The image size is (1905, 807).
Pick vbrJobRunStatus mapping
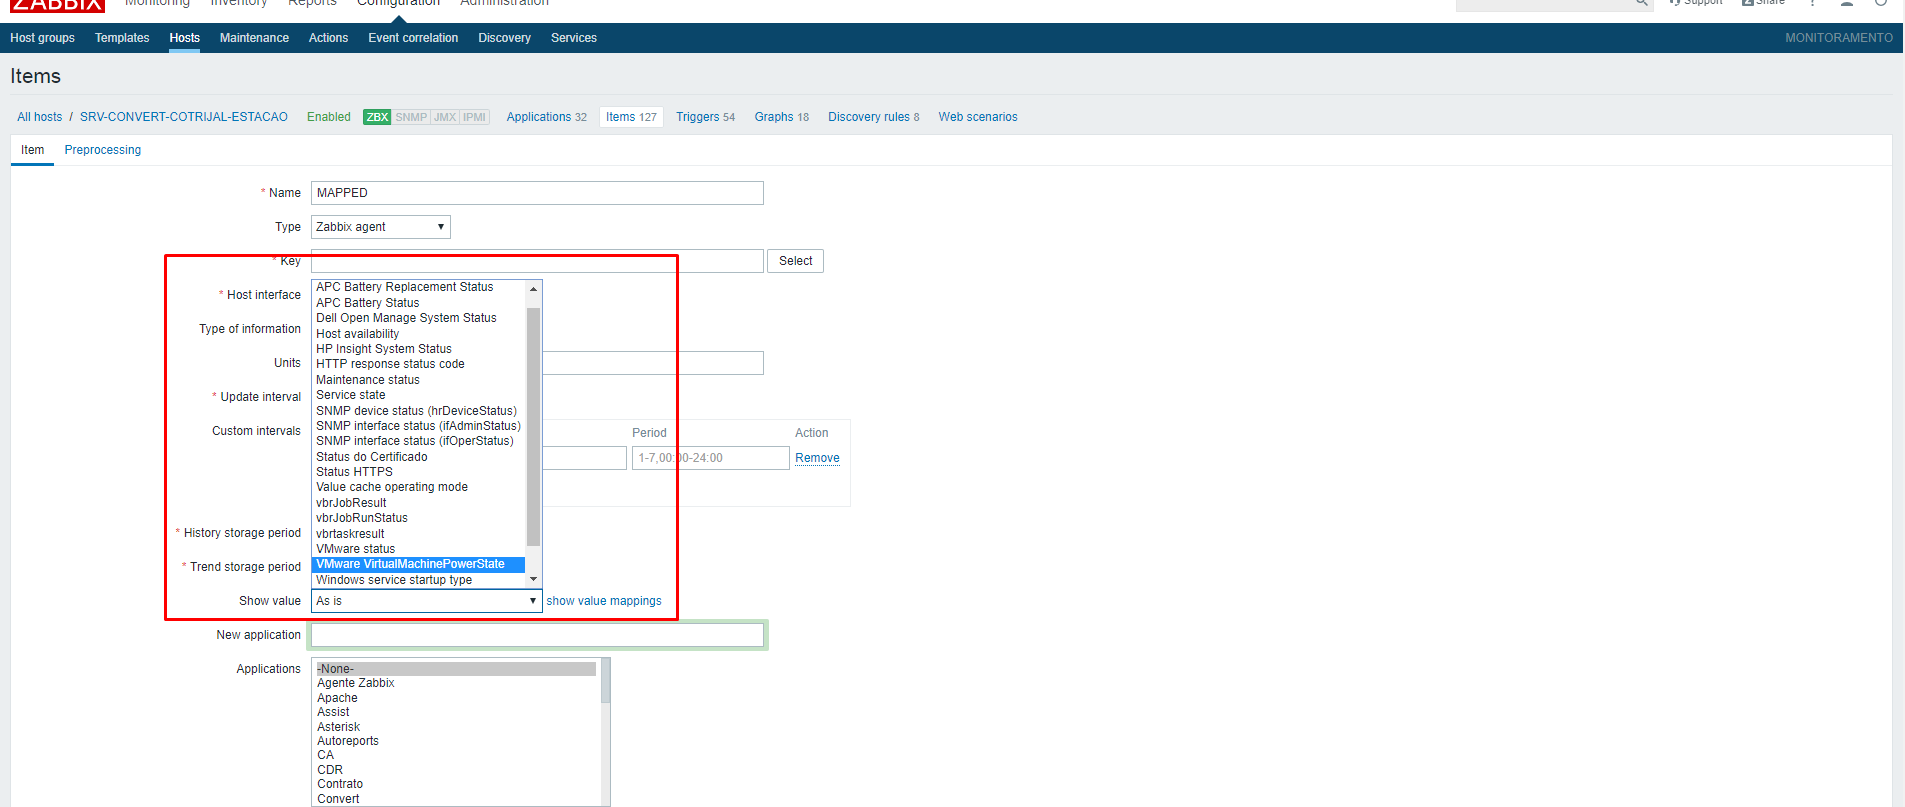point(419,518)
